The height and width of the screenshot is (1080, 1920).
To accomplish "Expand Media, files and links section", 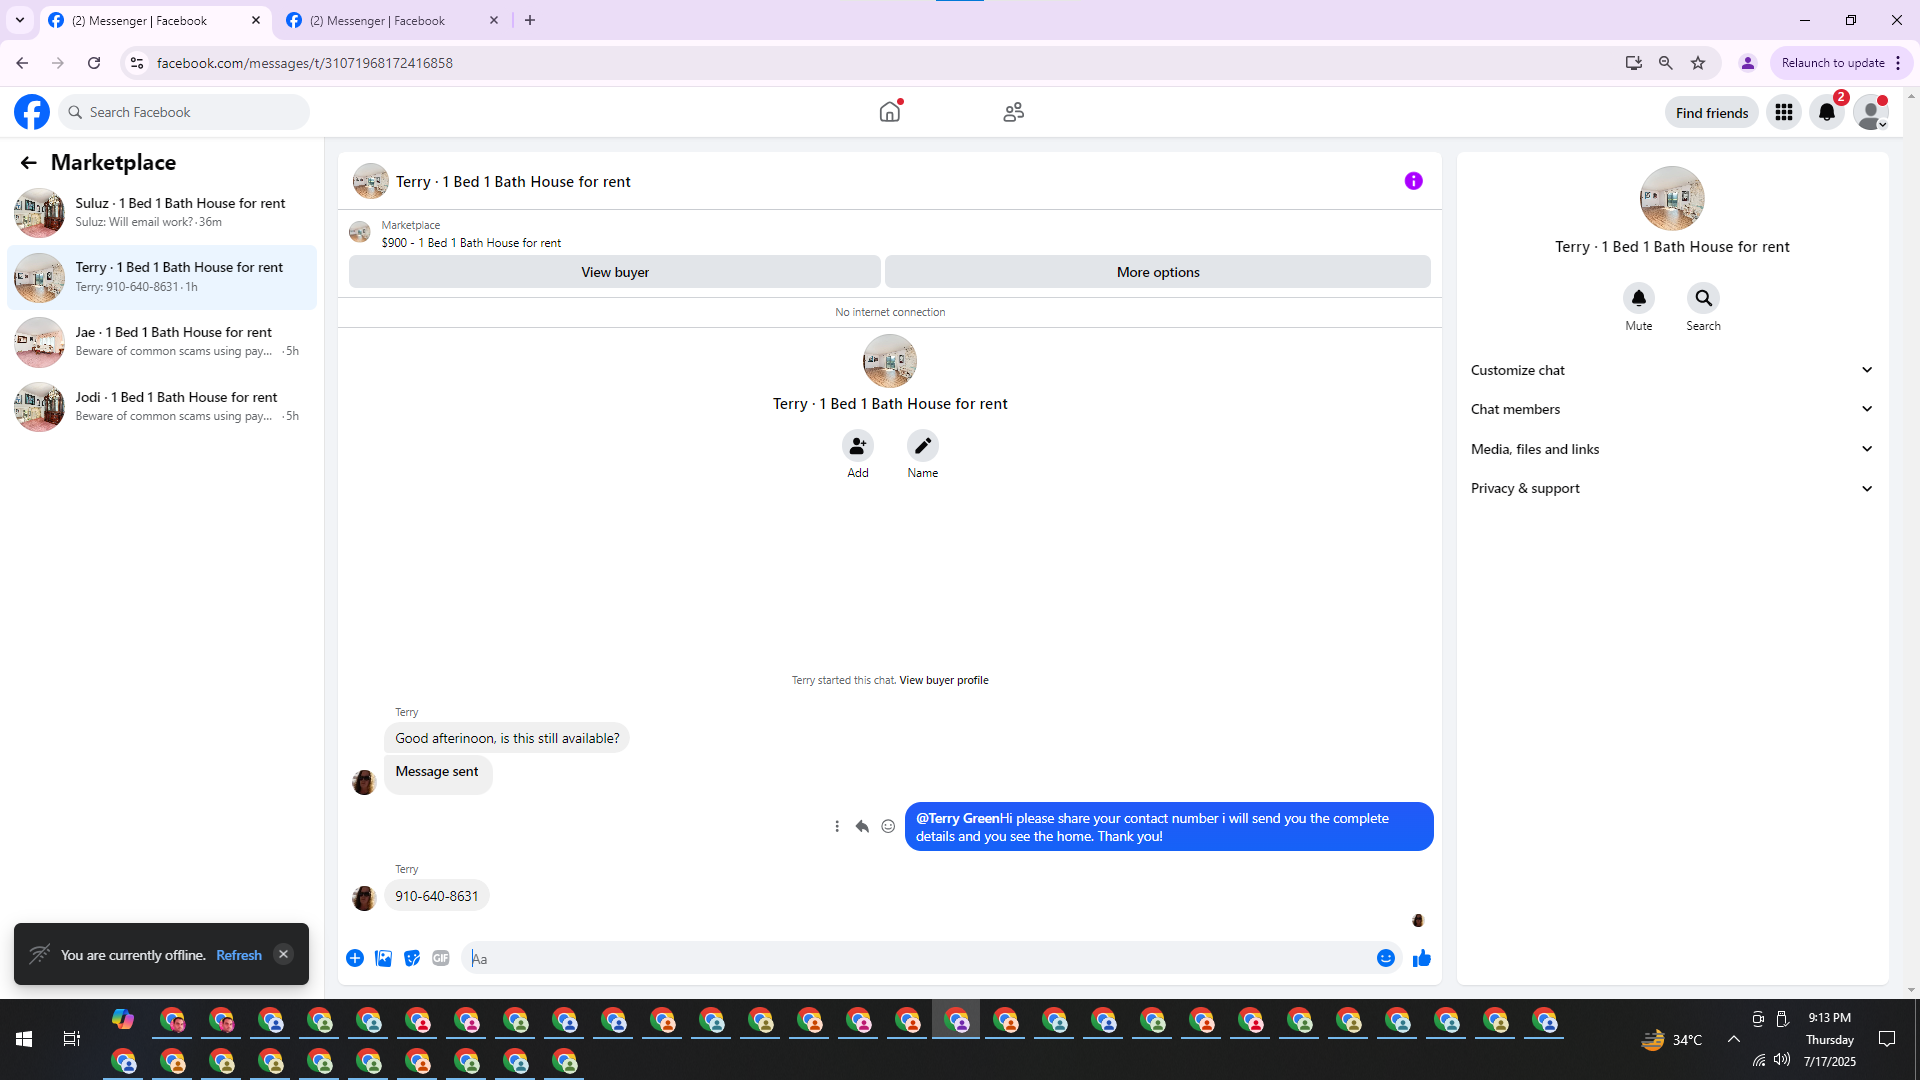I will pyautogui.click(x=1672, y=449).
